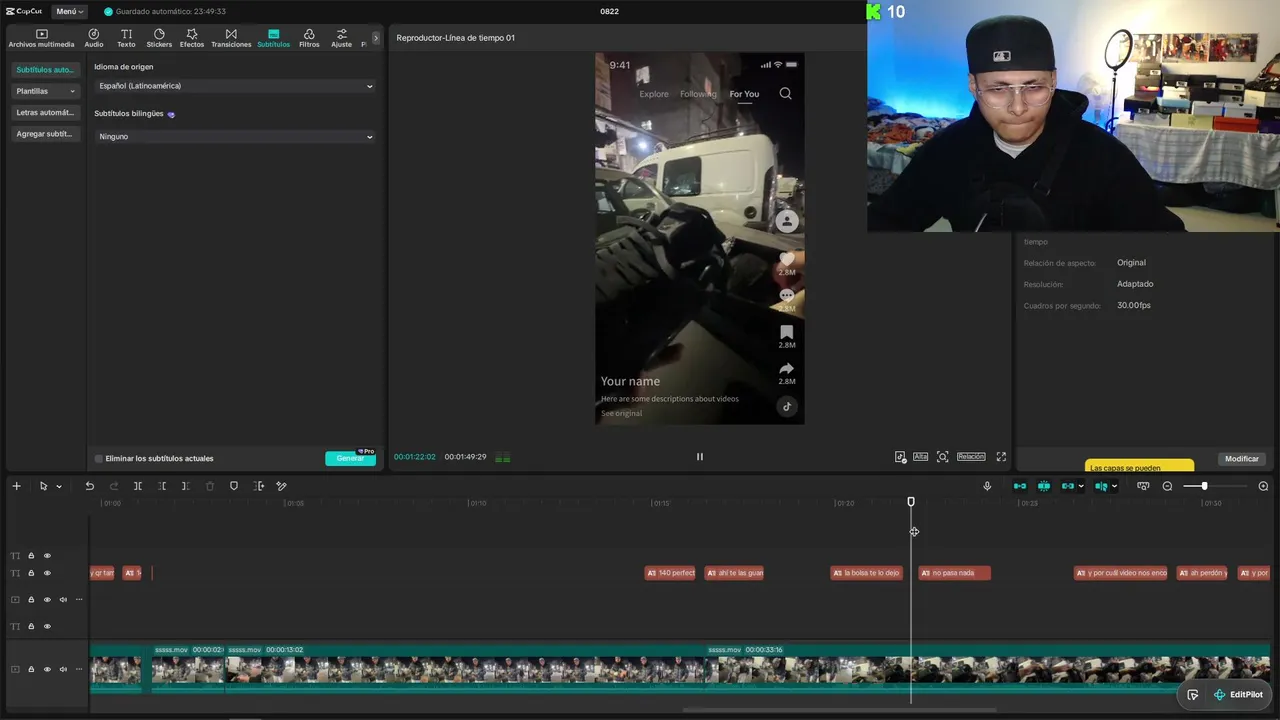
Task: Select the 'la bolsa te lo dejo' subtitle clip
Action: pyautogui.click(x=867, y=573)
